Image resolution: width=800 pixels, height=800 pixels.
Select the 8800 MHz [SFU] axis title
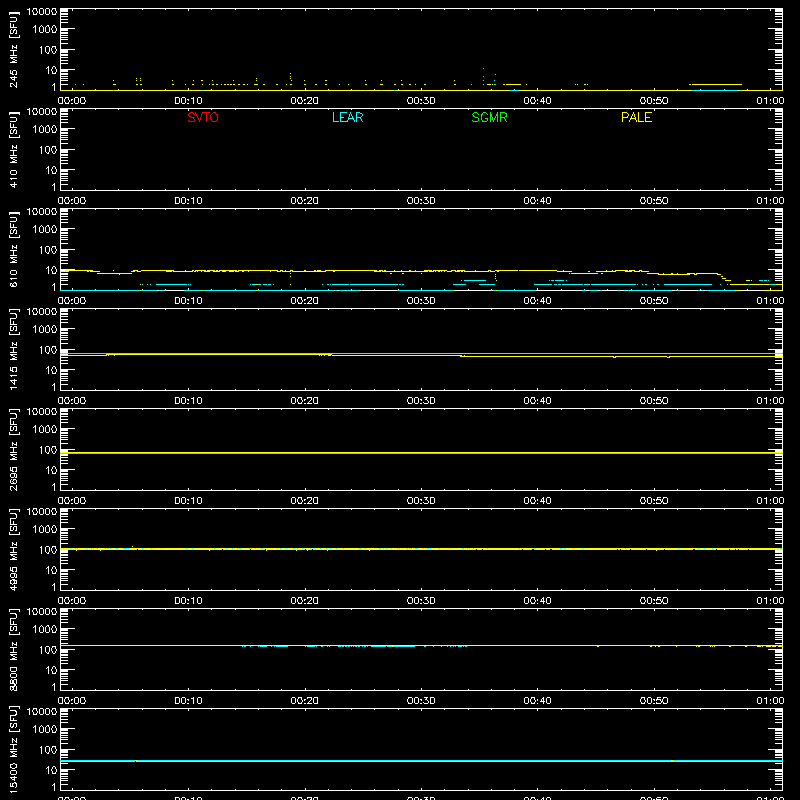(13, 649)
